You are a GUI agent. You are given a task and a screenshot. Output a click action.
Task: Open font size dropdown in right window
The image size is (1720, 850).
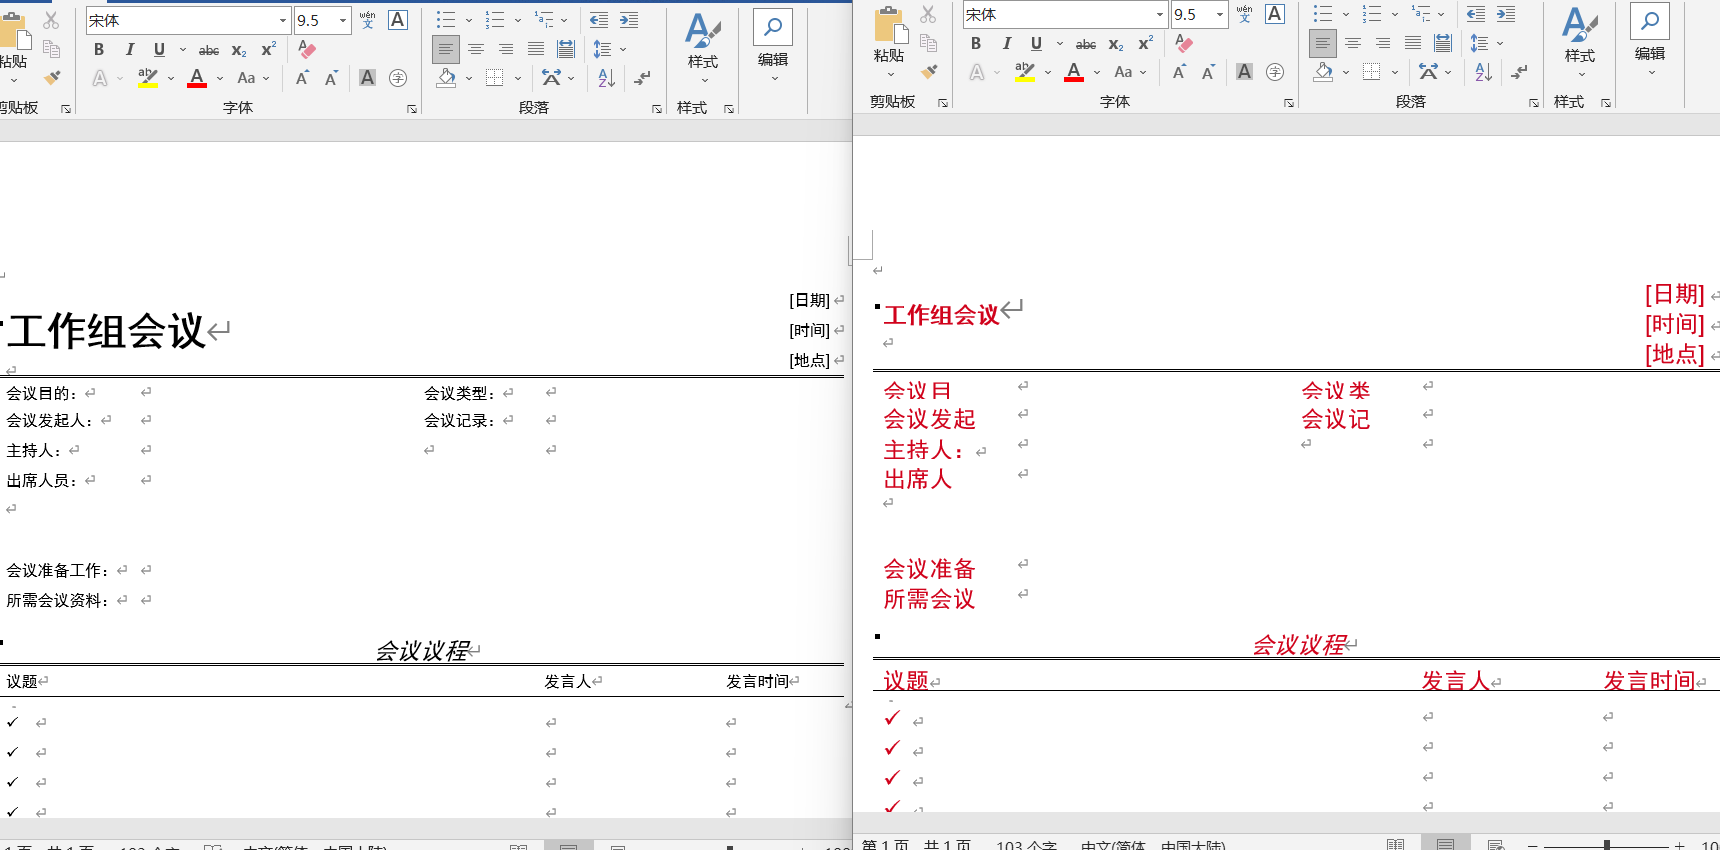pyautogui.click(x=1220, y=14)
